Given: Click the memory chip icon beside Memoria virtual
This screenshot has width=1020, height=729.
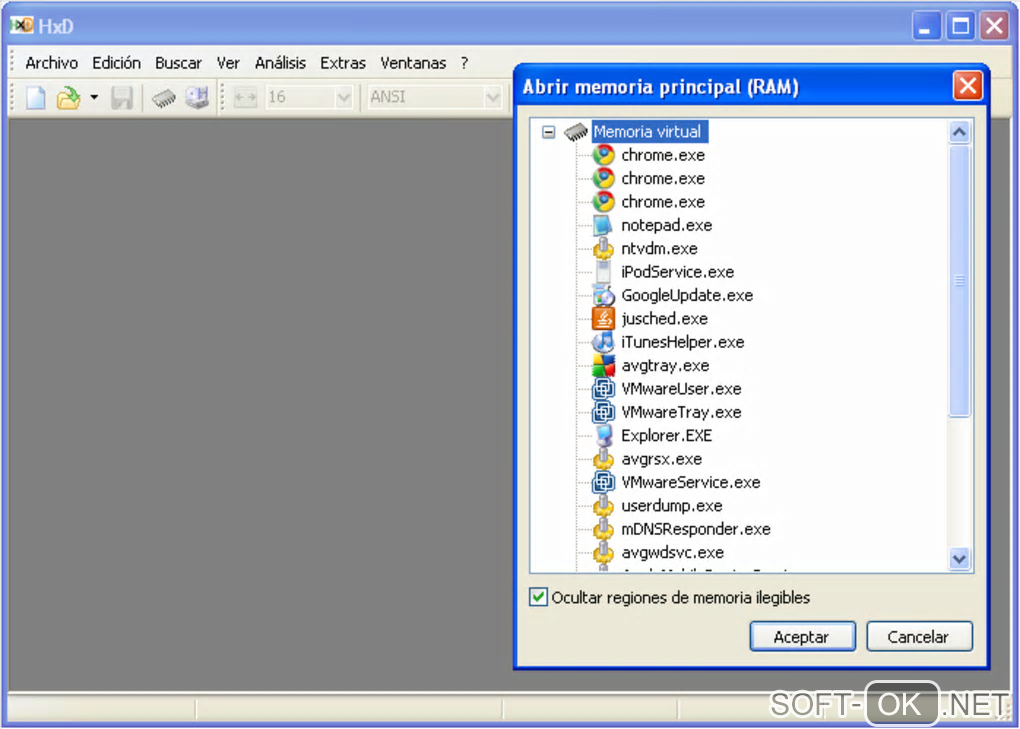Looking at the screenshot, I should [576, 132].
